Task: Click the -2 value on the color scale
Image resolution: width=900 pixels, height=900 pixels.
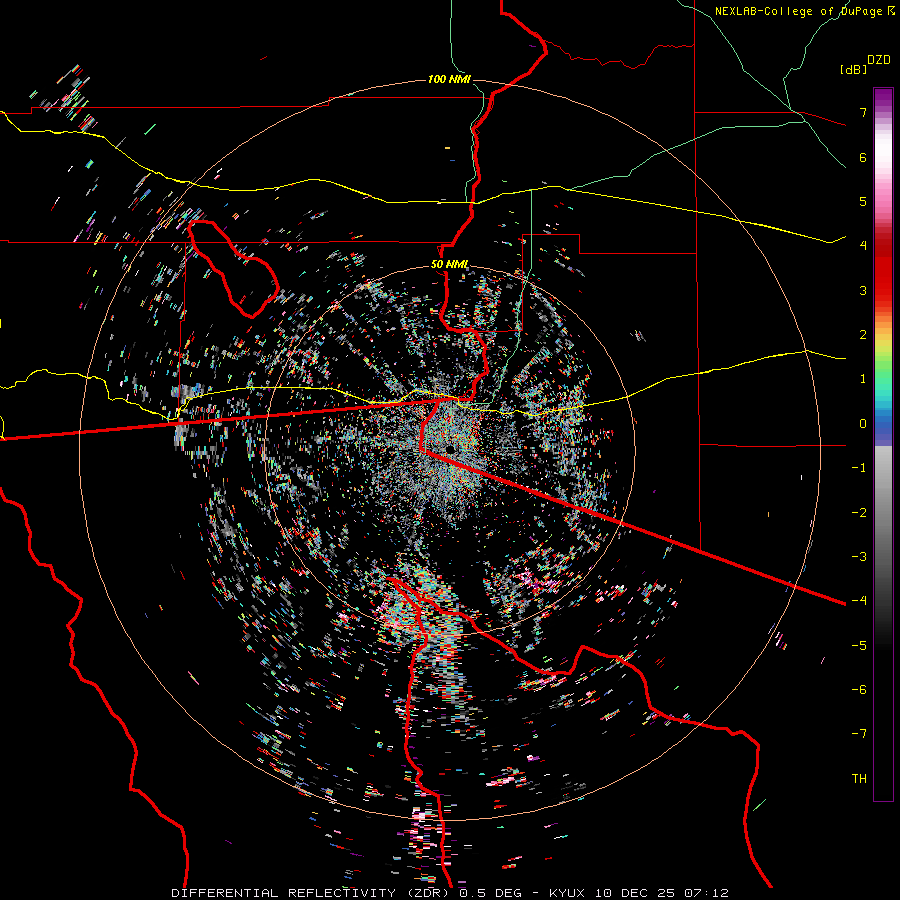Action: coord(859,513)
